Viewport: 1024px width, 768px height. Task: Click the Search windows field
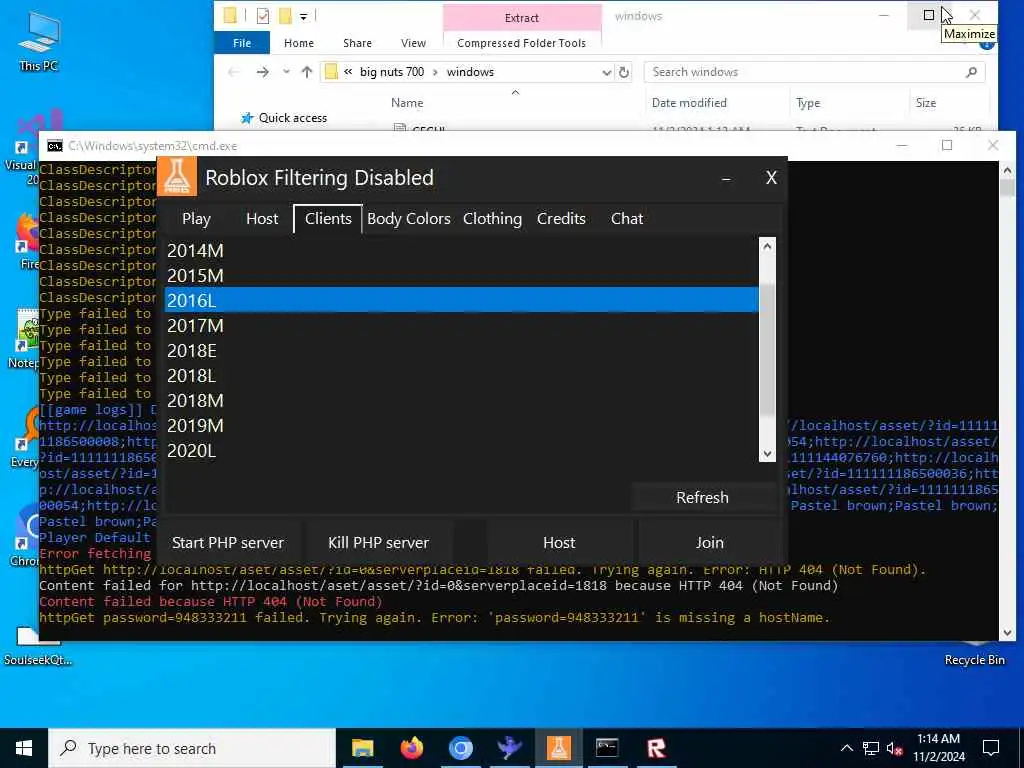pos(814,72)
